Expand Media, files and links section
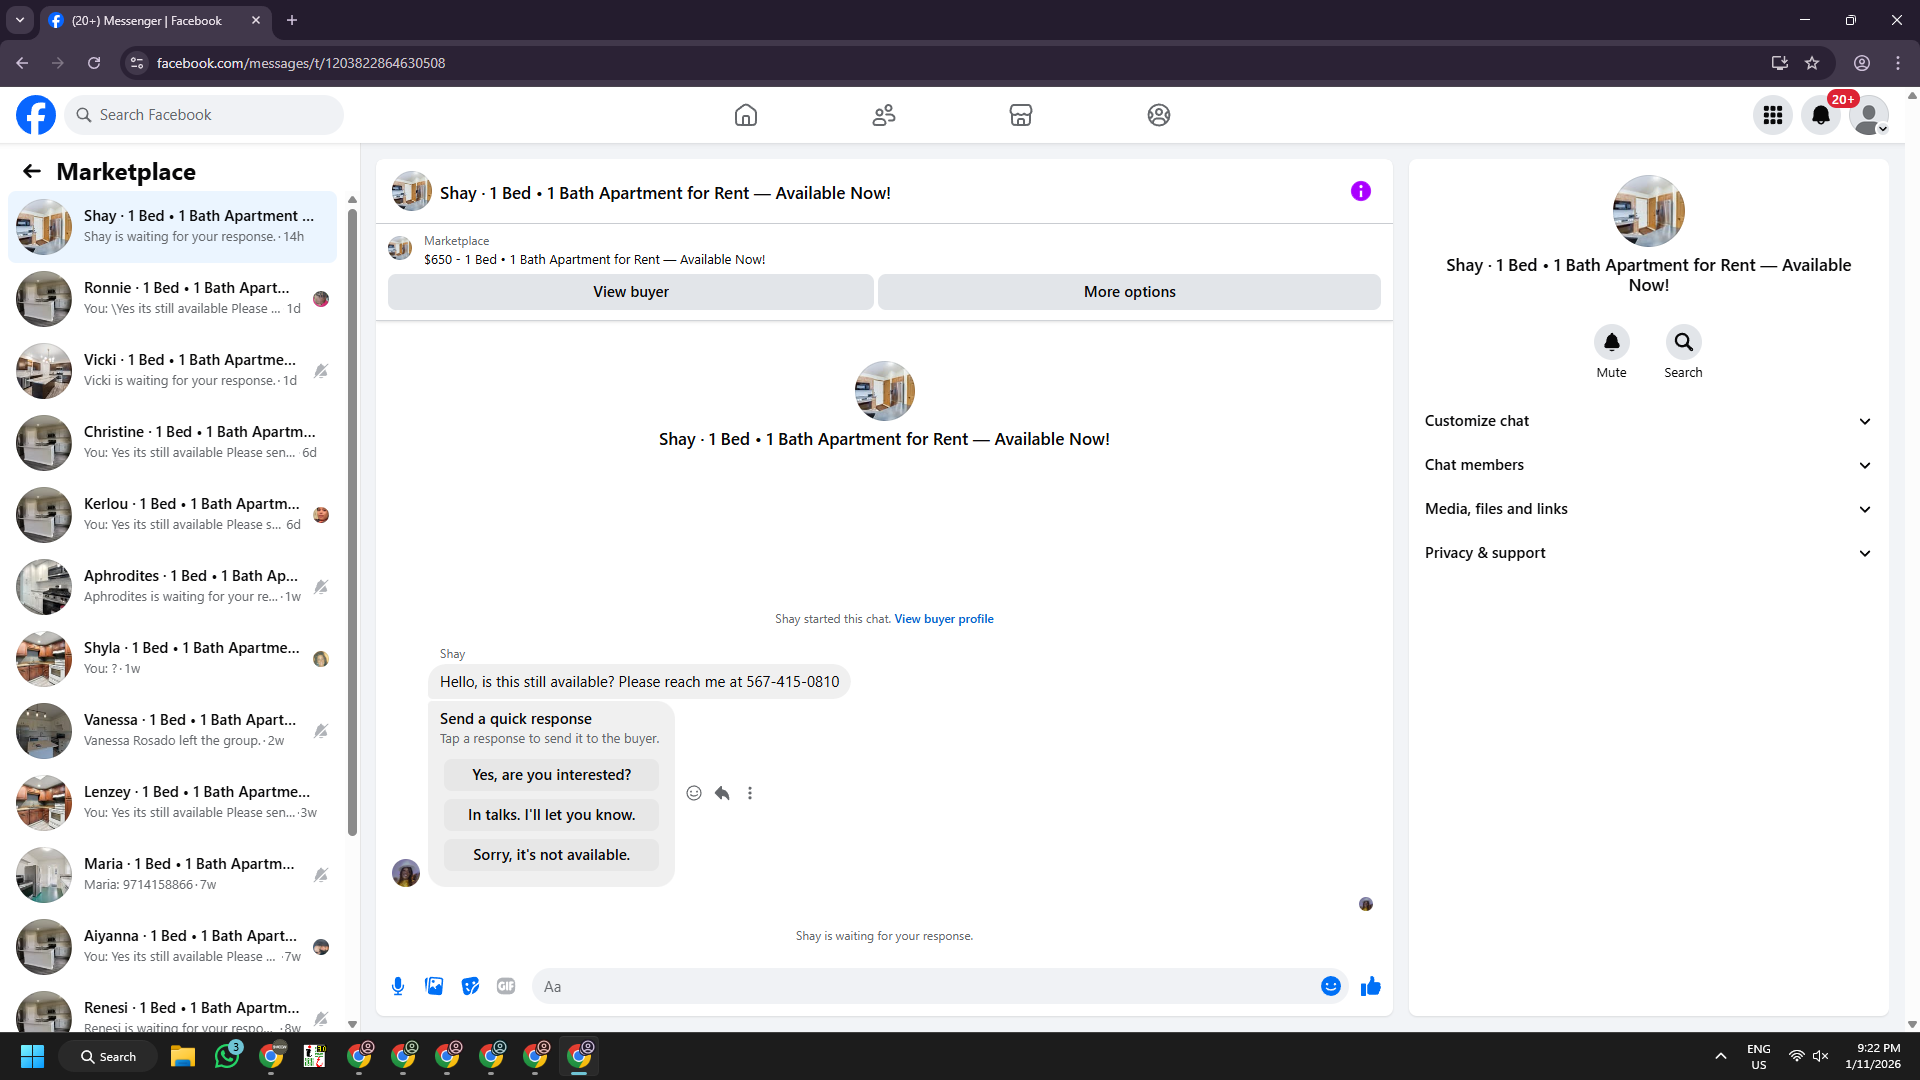The image size is (1920, 1080). click(x=1649, y=509)
